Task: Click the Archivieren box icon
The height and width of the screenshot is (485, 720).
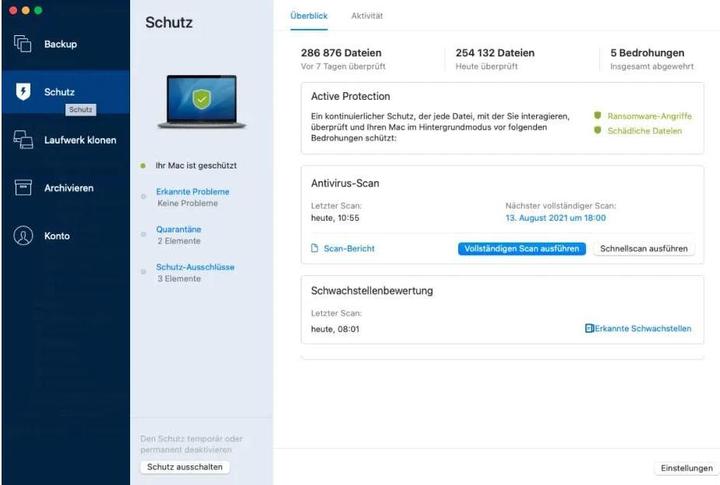Action: (x=23, y=187)
